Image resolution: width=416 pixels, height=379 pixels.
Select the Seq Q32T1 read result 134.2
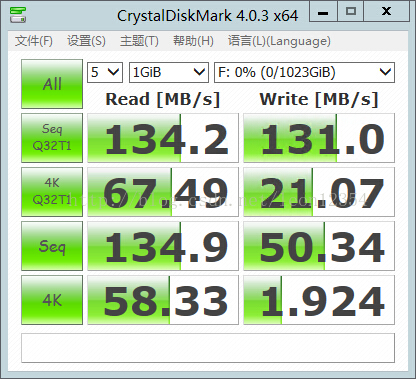[163, 138]
